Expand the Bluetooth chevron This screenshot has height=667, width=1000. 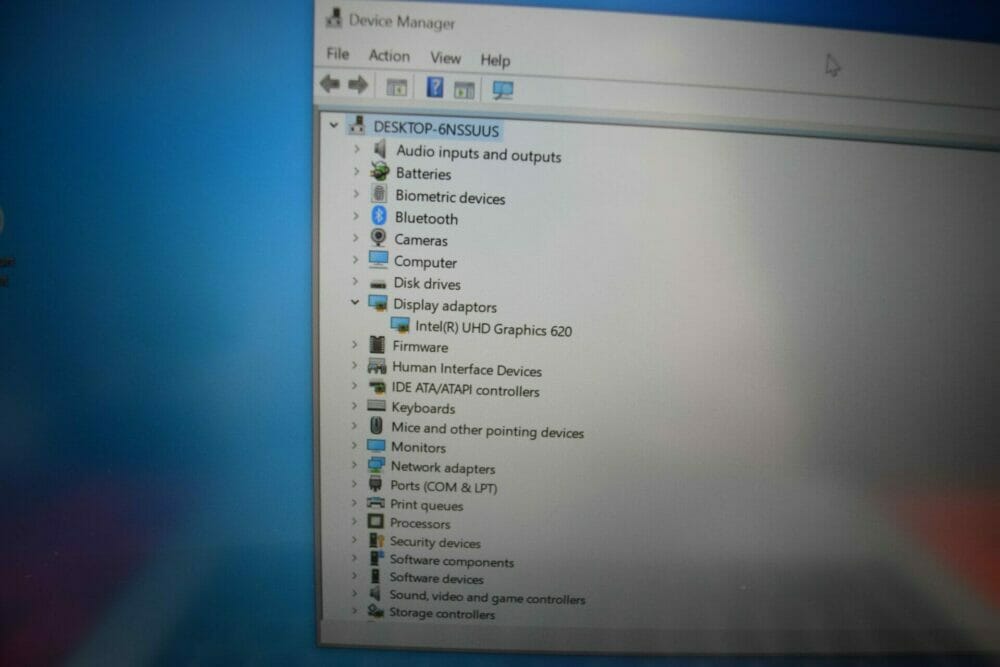tap(356, 216)
